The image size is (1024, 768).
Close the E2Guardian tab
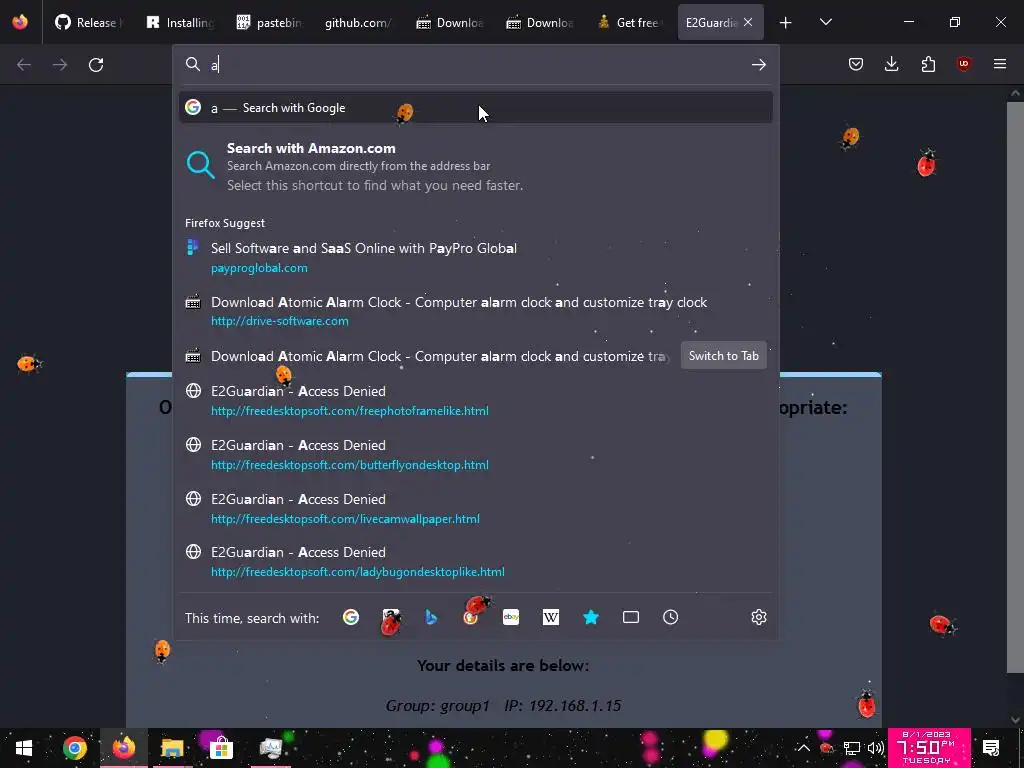748,22
